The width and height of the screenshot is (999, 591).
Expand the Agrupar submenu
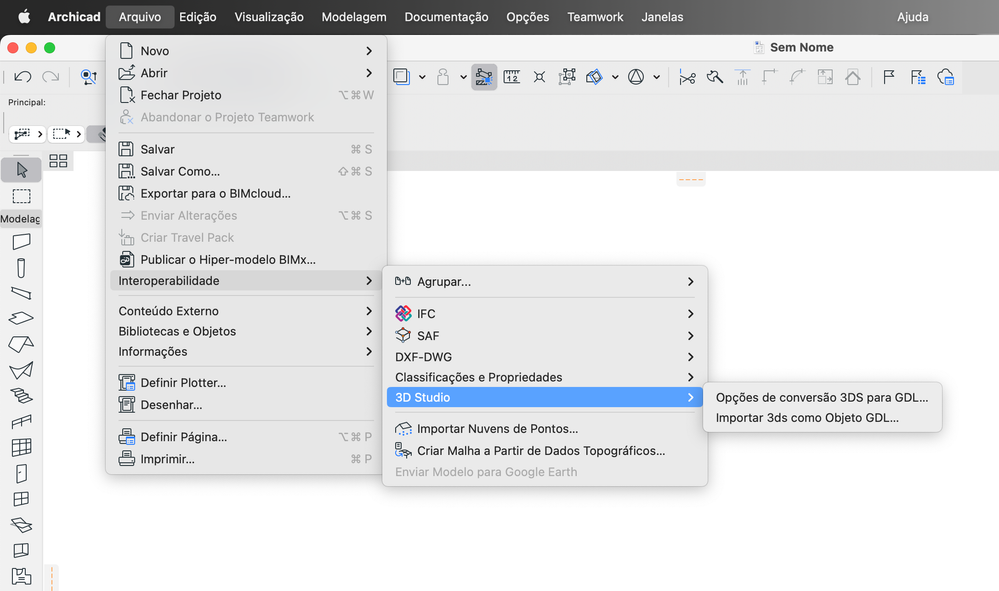tap(545, 282)
